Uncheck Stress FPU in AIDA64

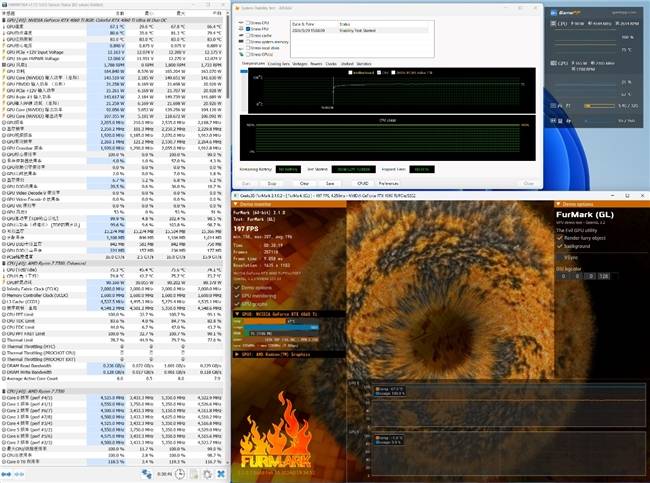(248, 29)
